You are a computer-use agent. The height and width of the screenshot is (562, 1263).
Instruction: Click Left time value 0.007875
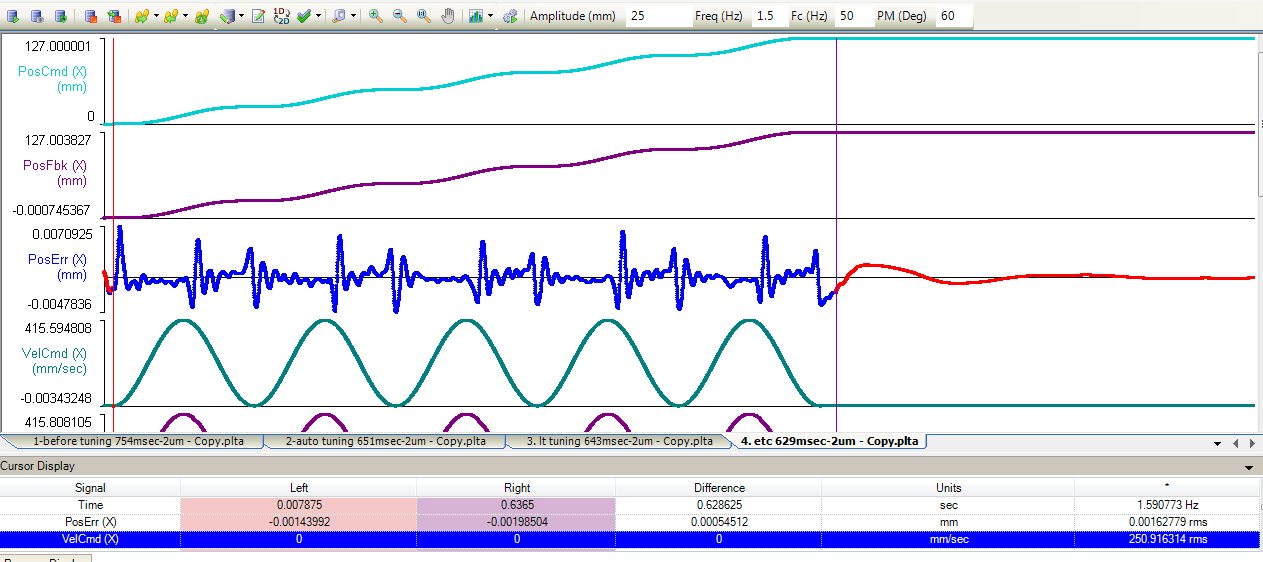coord(298,505)
